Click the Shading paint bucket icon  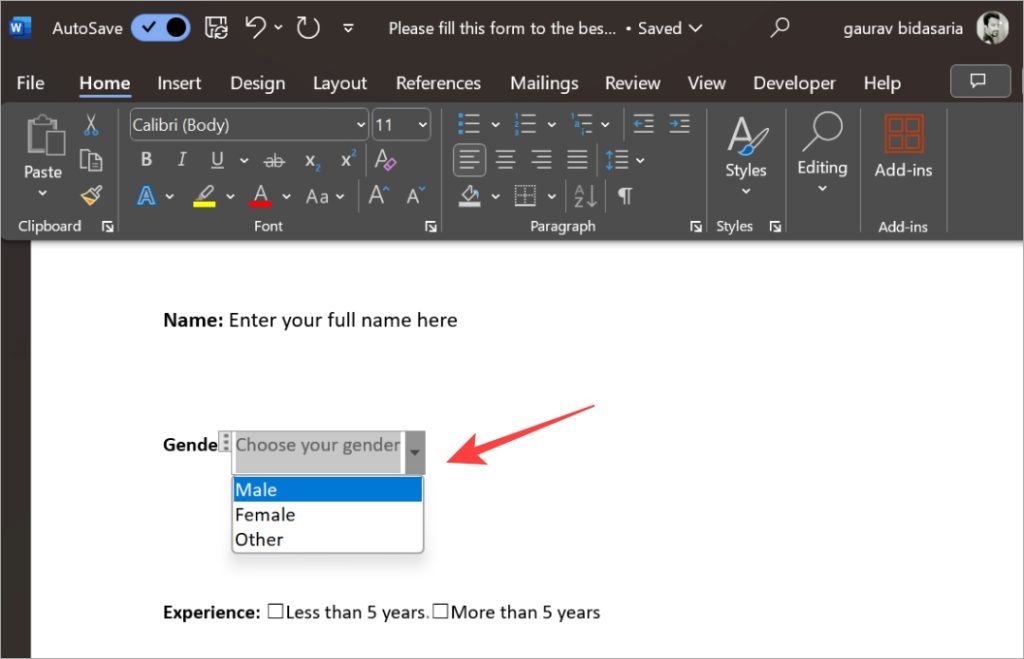pyautogui.click(x=470, y=195)
